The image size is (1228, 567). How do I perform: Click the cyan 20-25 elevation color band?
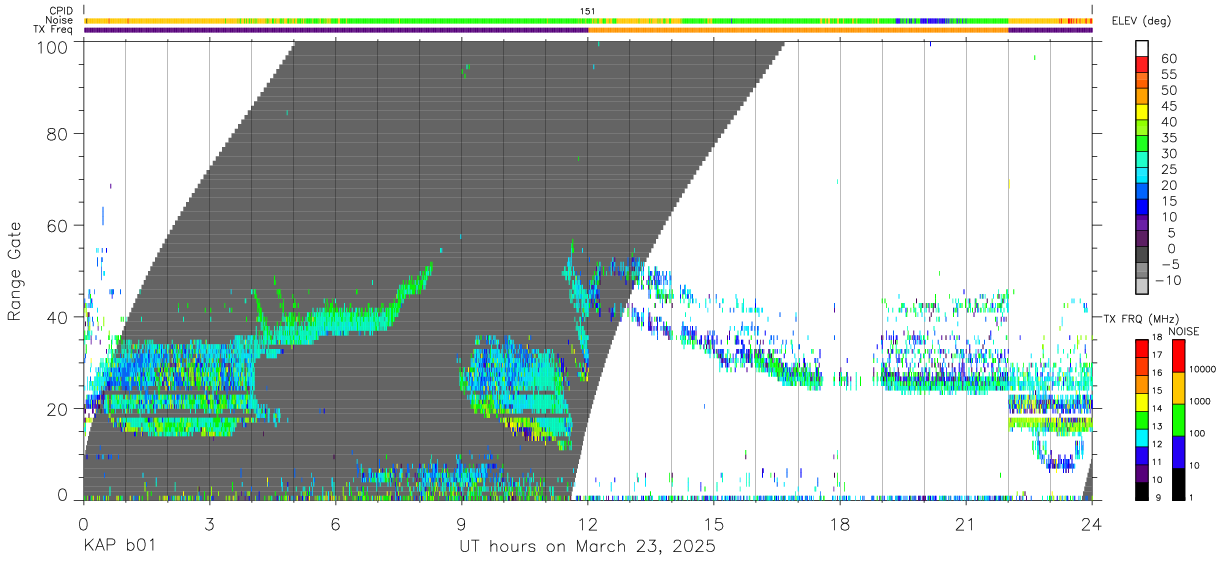pyautogui.click(x=1142, y=177)
